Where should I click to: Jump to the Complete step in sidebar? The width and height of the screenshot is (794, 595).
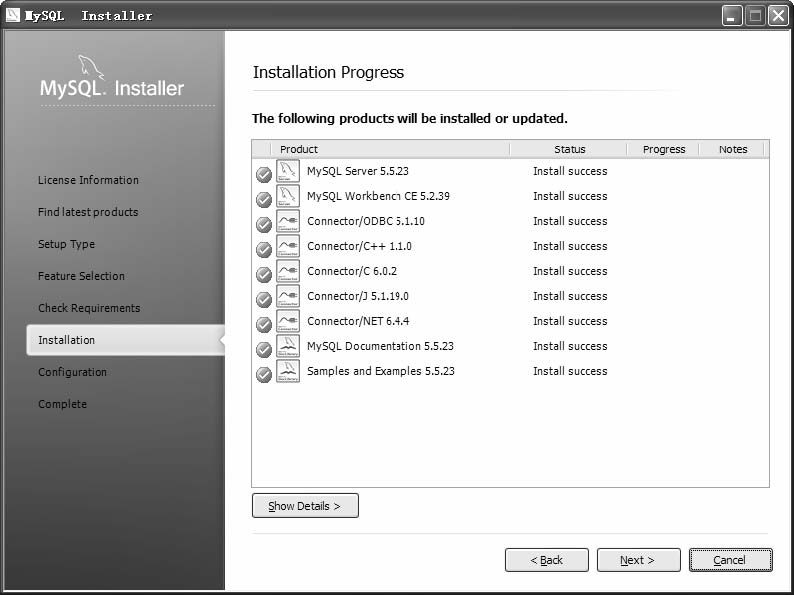tap(62, 404)
